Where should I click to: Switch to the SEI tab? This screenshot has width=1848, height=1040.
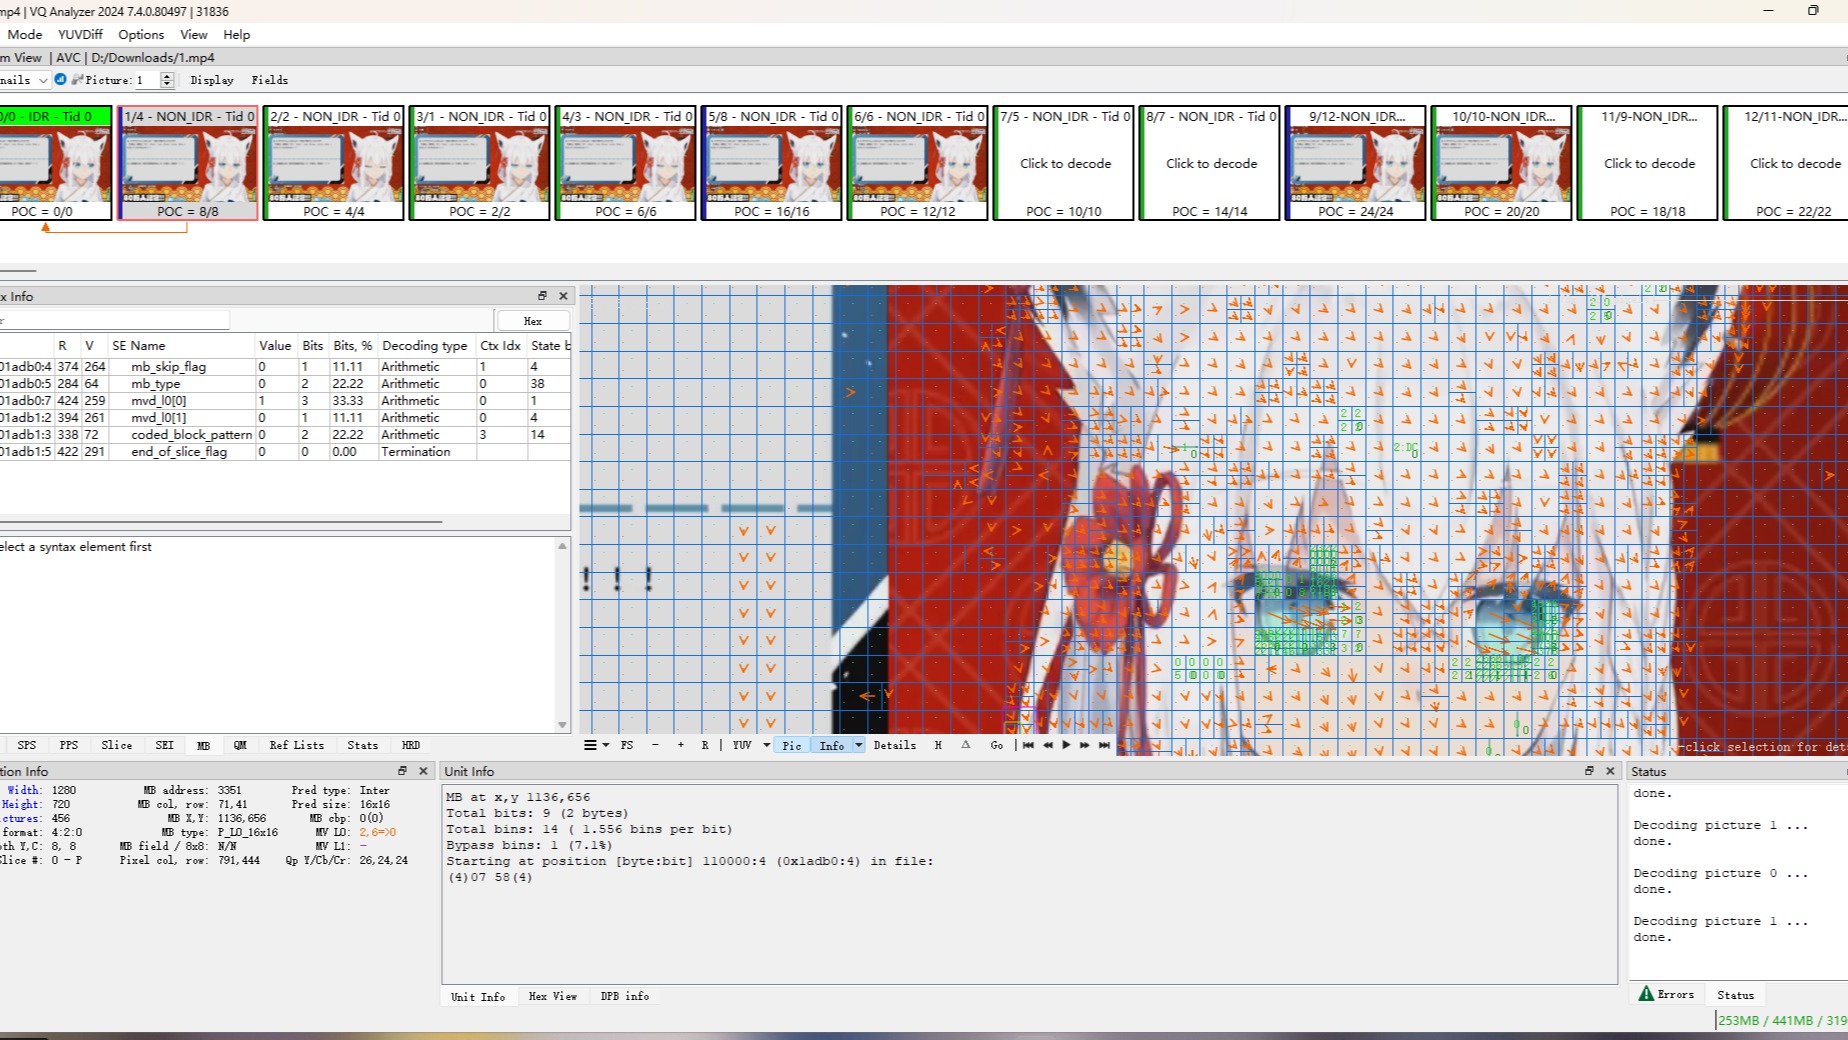164,745
